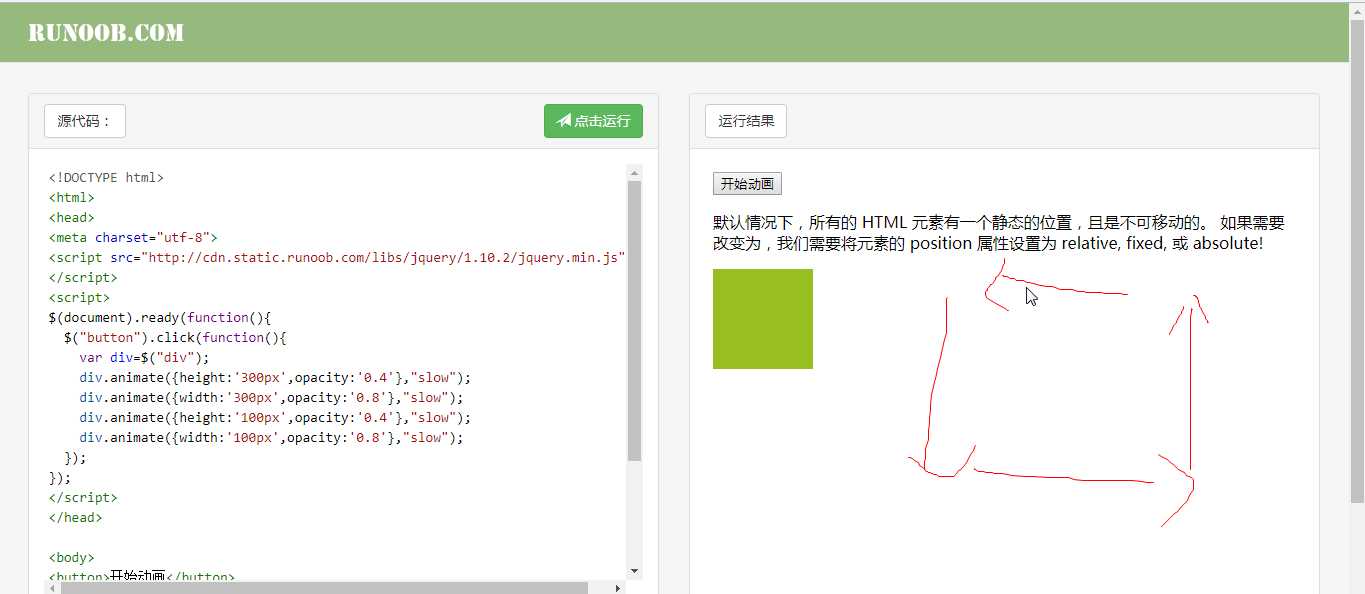The height and width of the screenshot is (594, 1365).
Task: Click the <head> opening tag line
Action: click(72, 218)
